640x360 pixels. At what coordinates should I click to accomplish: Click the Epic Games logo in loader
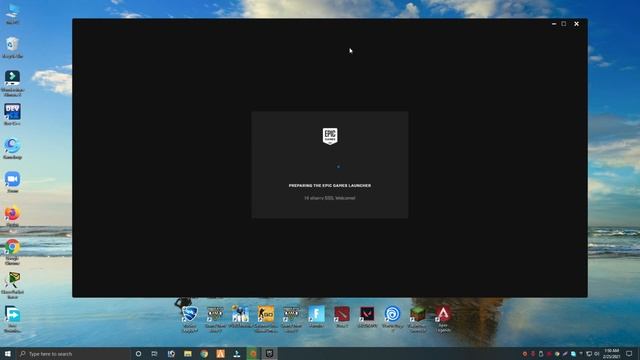click(x=330, y=136)
